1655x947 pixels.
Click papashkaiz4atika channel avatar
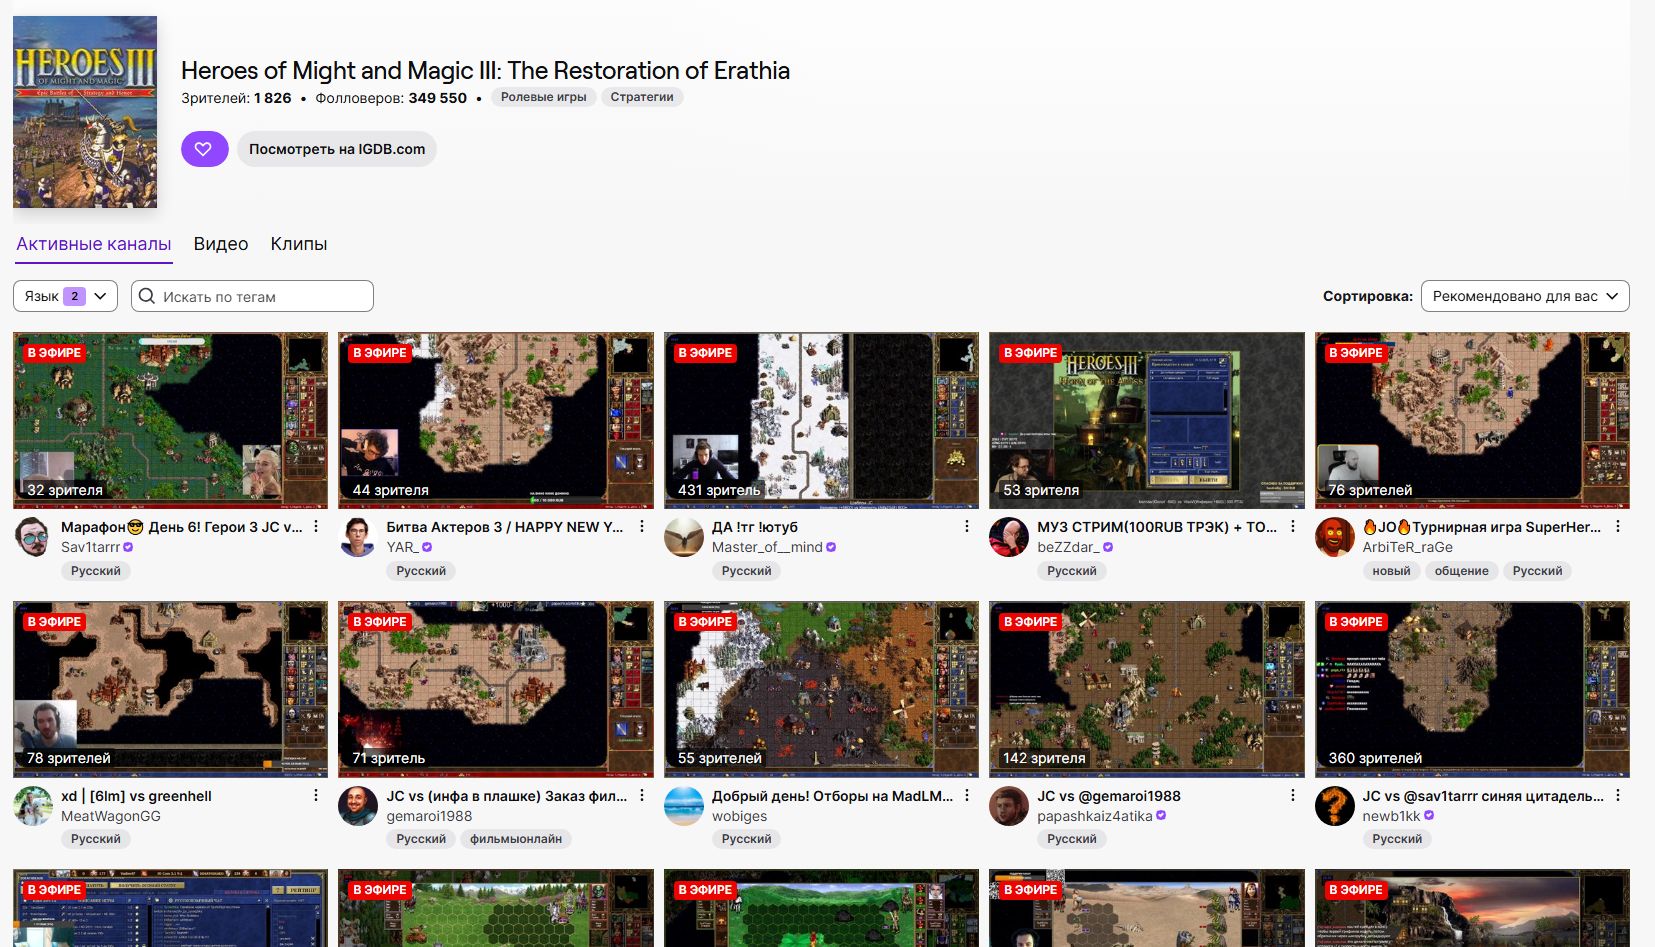pyautogui.click(x=1009, y=806)
